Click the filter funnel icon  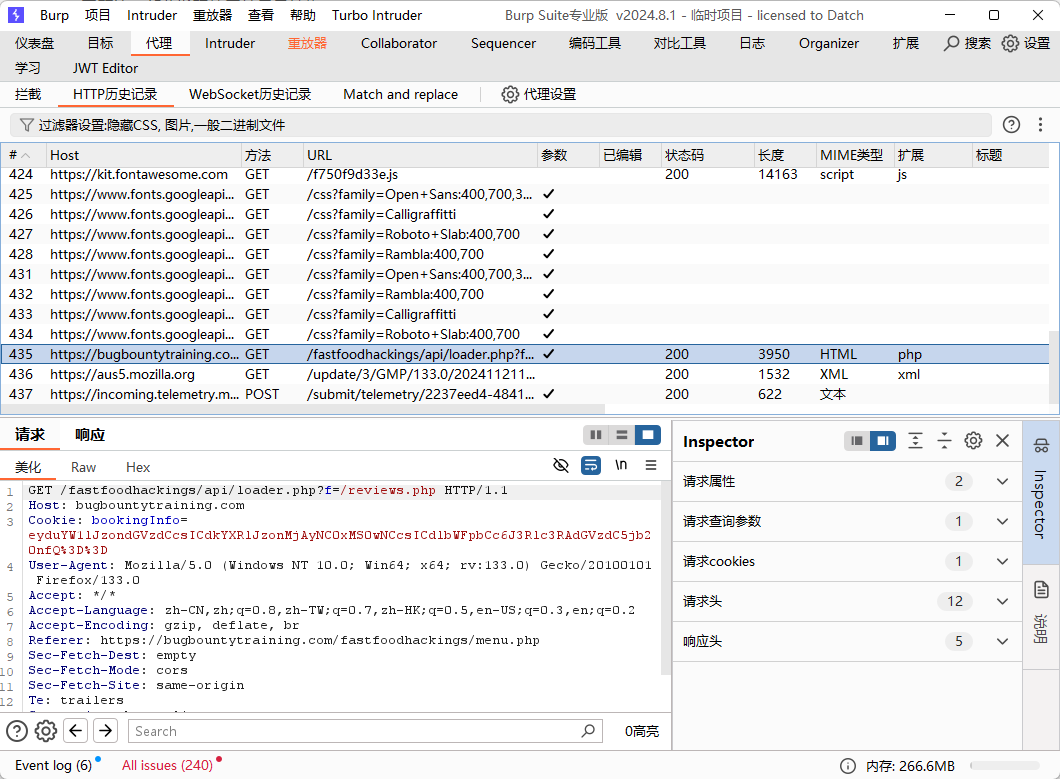[x=26, y=125]
